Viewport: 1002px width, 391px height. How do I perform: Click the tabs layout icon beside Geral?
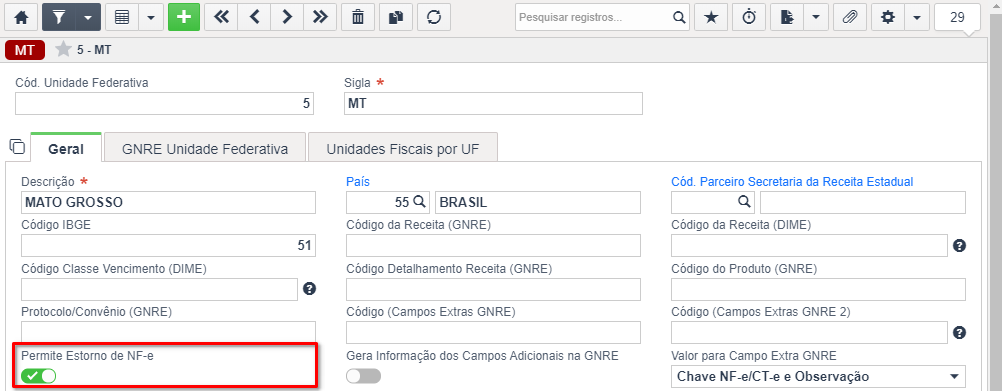(17, 146)
